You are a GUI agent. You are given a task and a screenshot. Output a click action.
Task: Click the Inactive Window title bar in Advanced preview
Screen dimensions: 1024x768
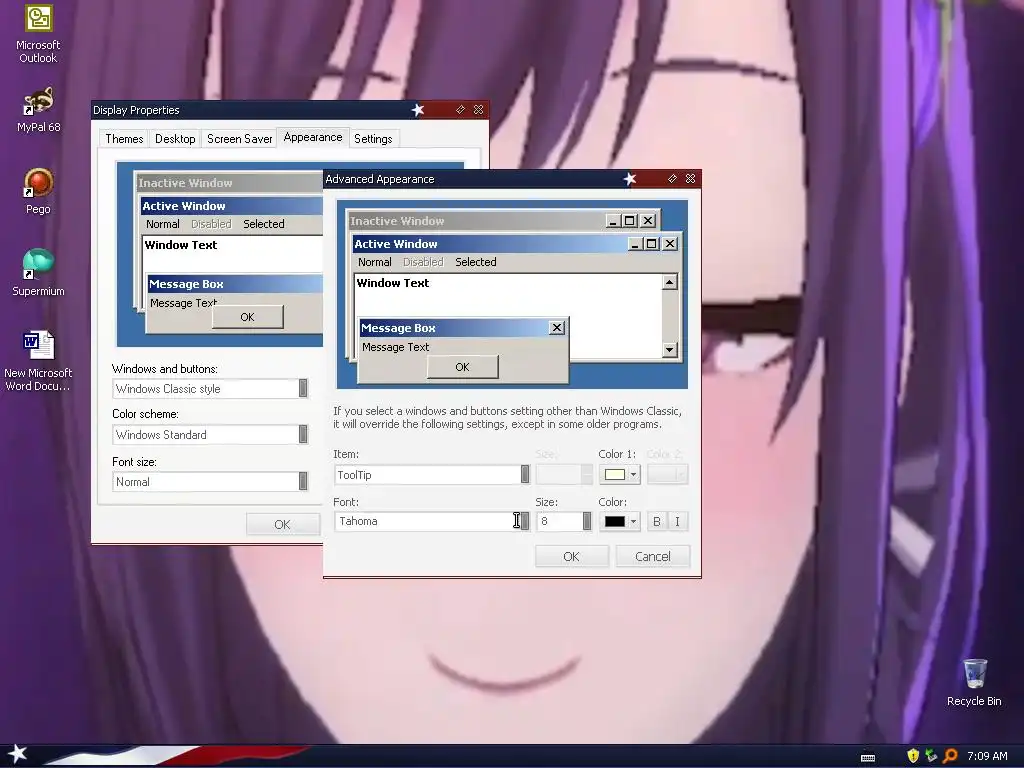(x=504, y=221)
